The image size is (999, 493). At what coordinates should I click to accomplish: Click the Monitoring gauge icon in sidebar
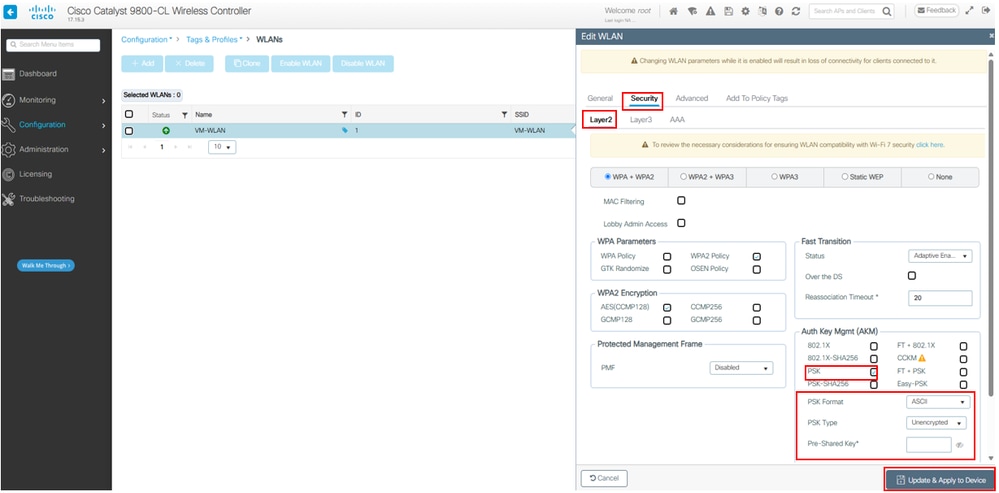8,101
